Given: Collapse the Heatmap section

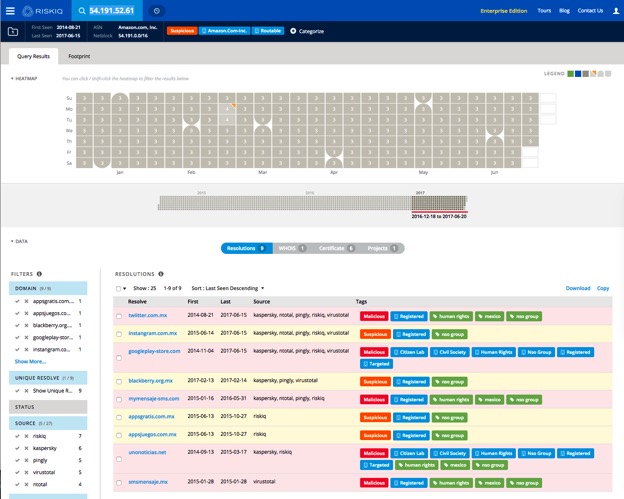Looking at the screenshot, I should click(x=24, y=78).
